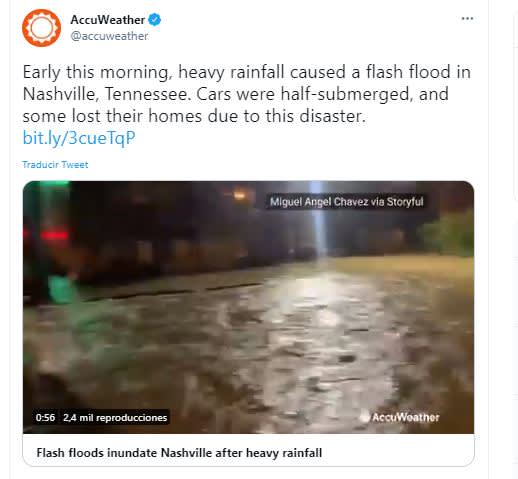Open the three-dot tweet options menu
Screen dimensions: 518x479
[x=467, y=19]
